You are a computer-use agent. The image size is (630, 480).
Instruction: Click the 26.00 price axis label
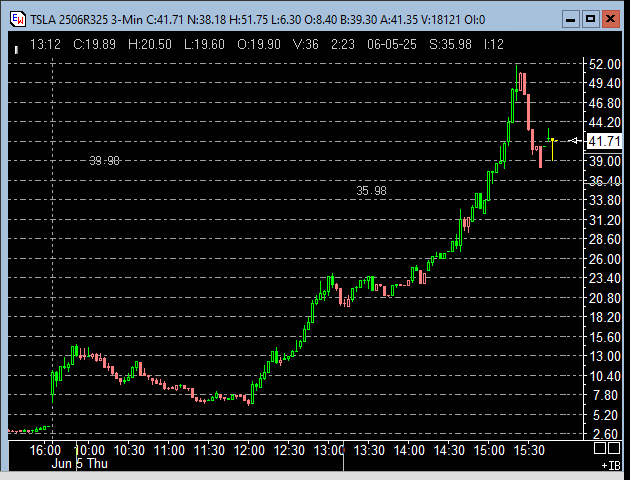(604, 259)
